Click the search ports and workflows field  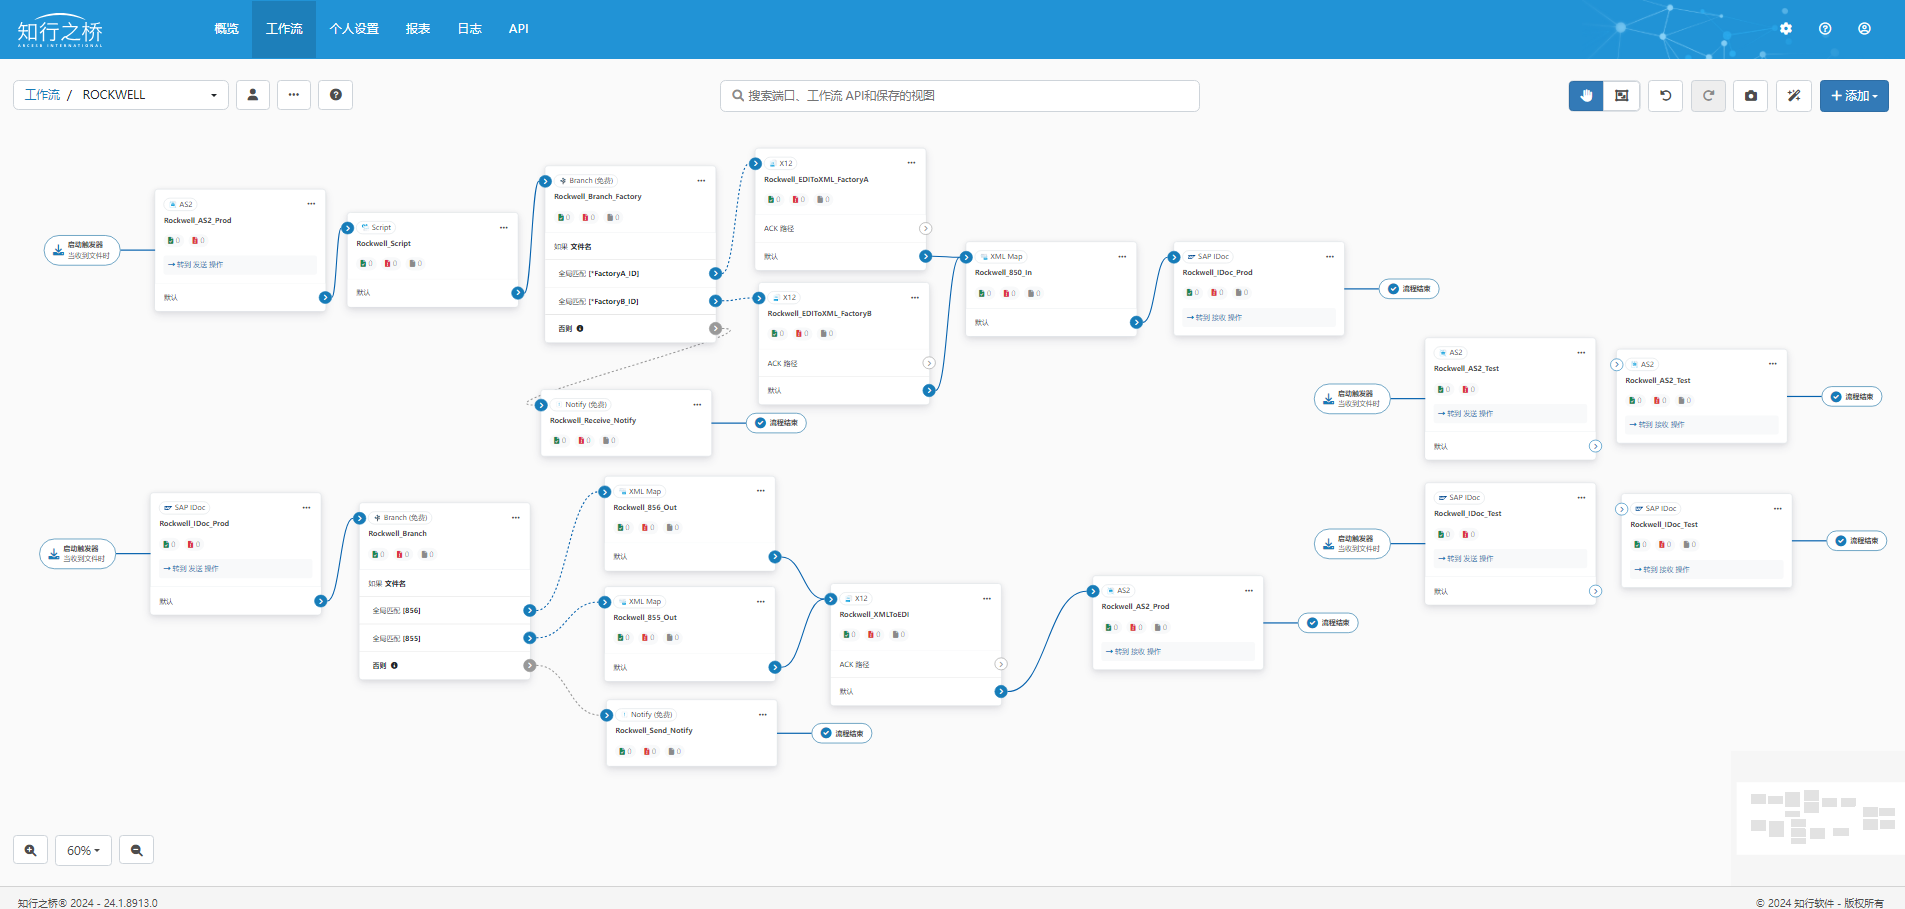(960, 96)
